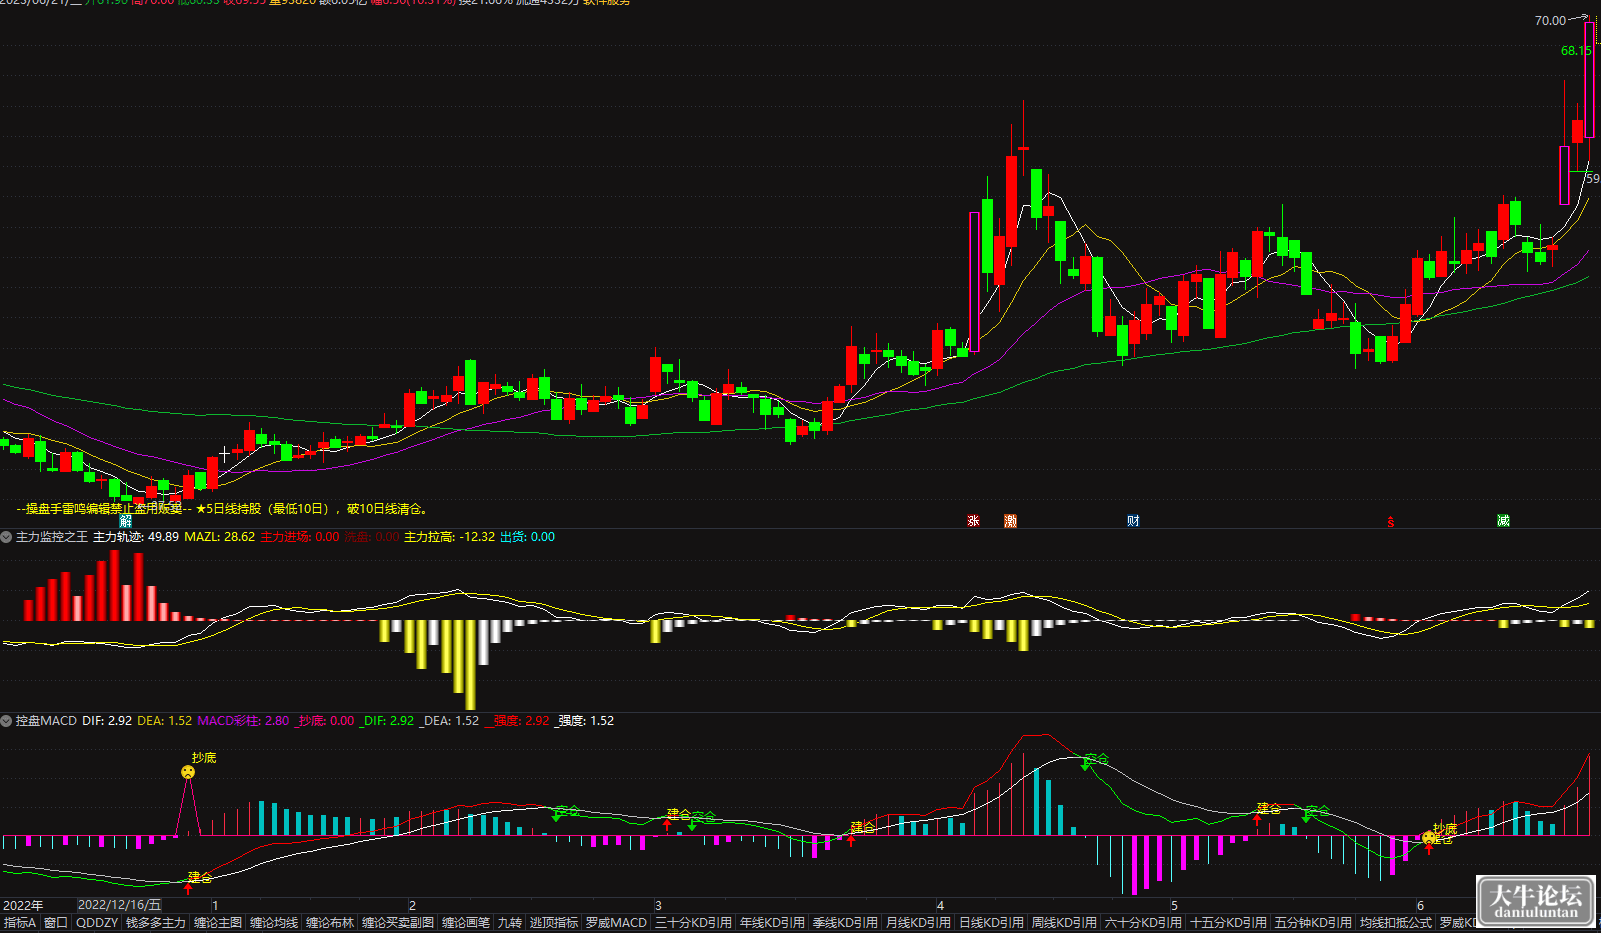Click the red $ event marker
This screenshot has width=1601, height=933.
pyautogui.click(x=1390, y=522)
